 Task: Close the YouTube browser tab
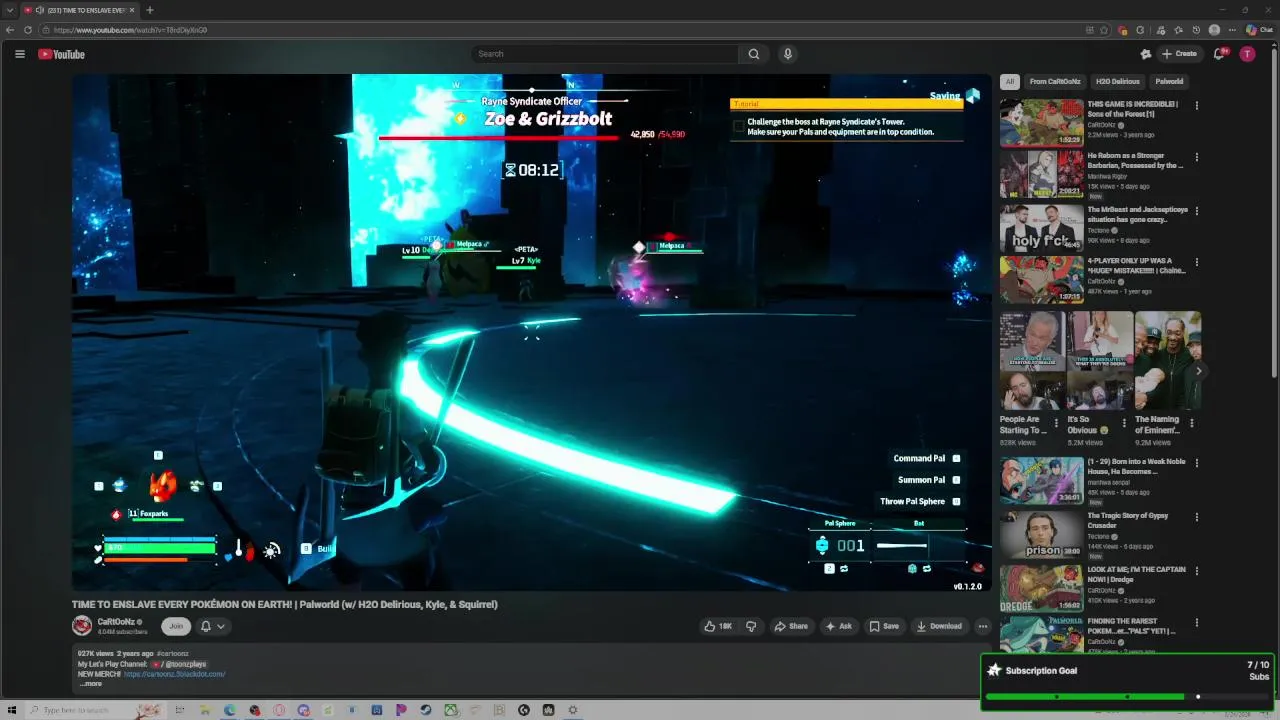pyautogui.click(x=132, y=10)
